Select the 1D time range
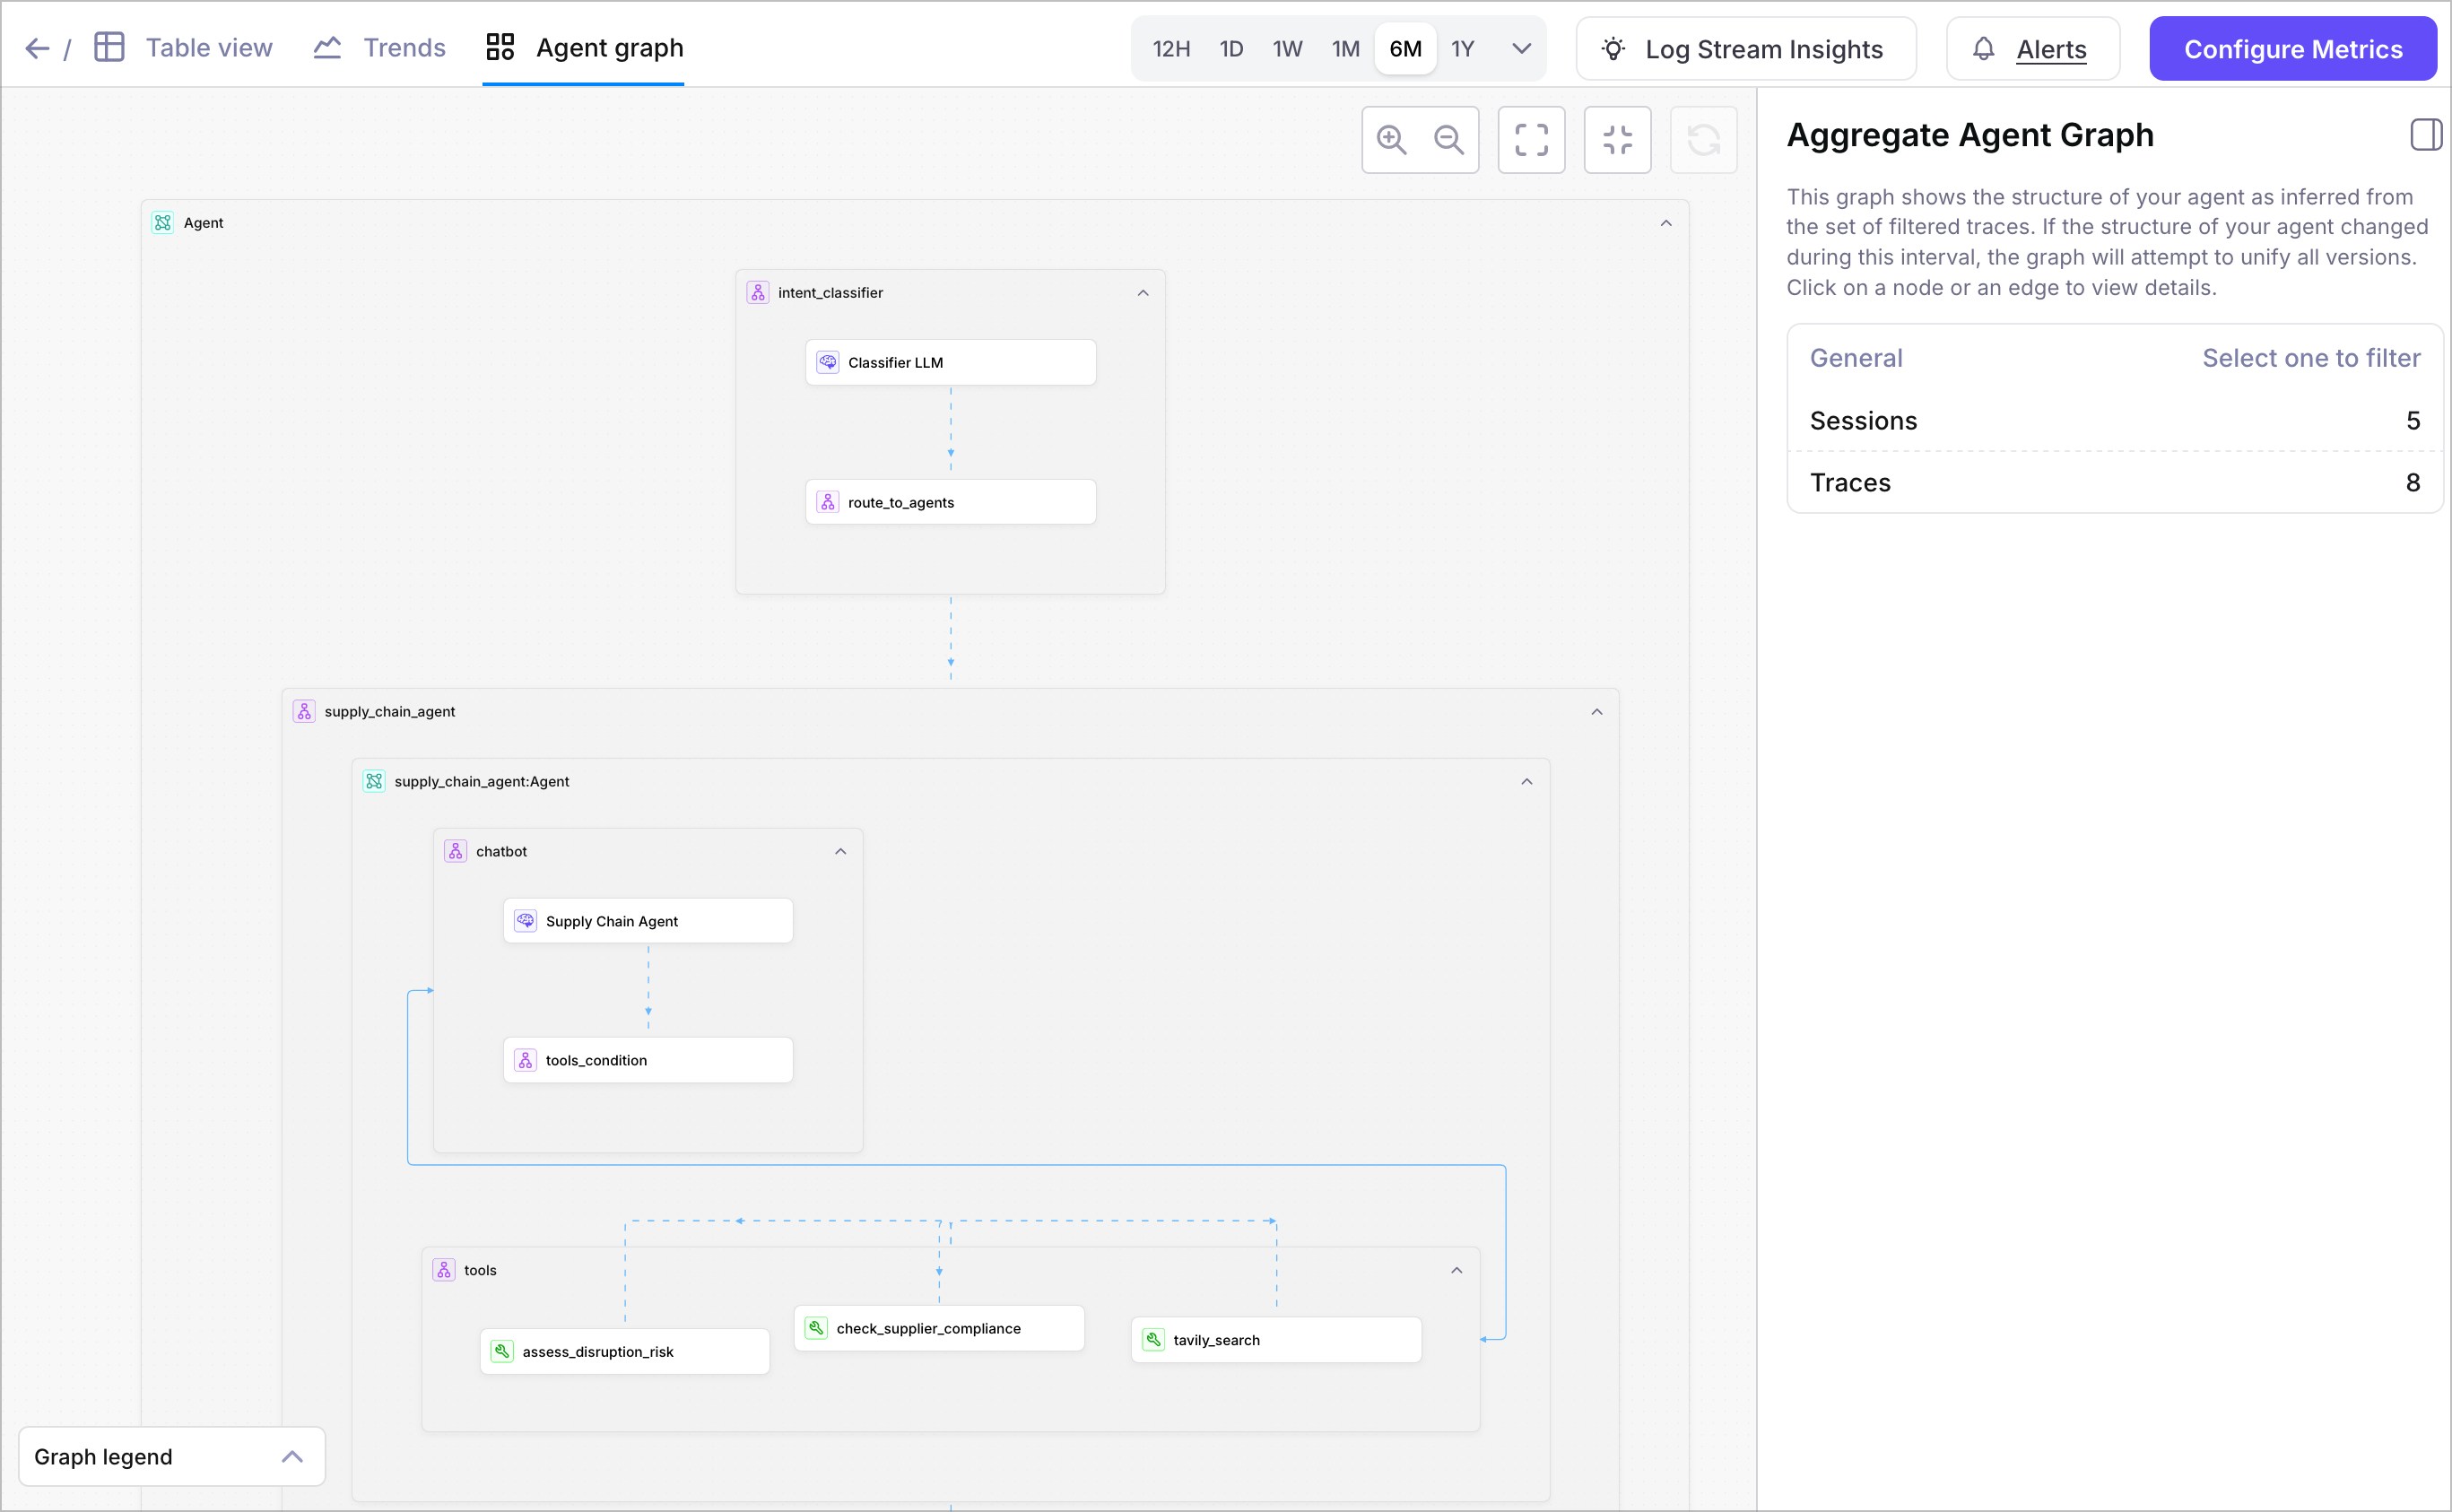2452x1512 pixels. (1231, 49)
